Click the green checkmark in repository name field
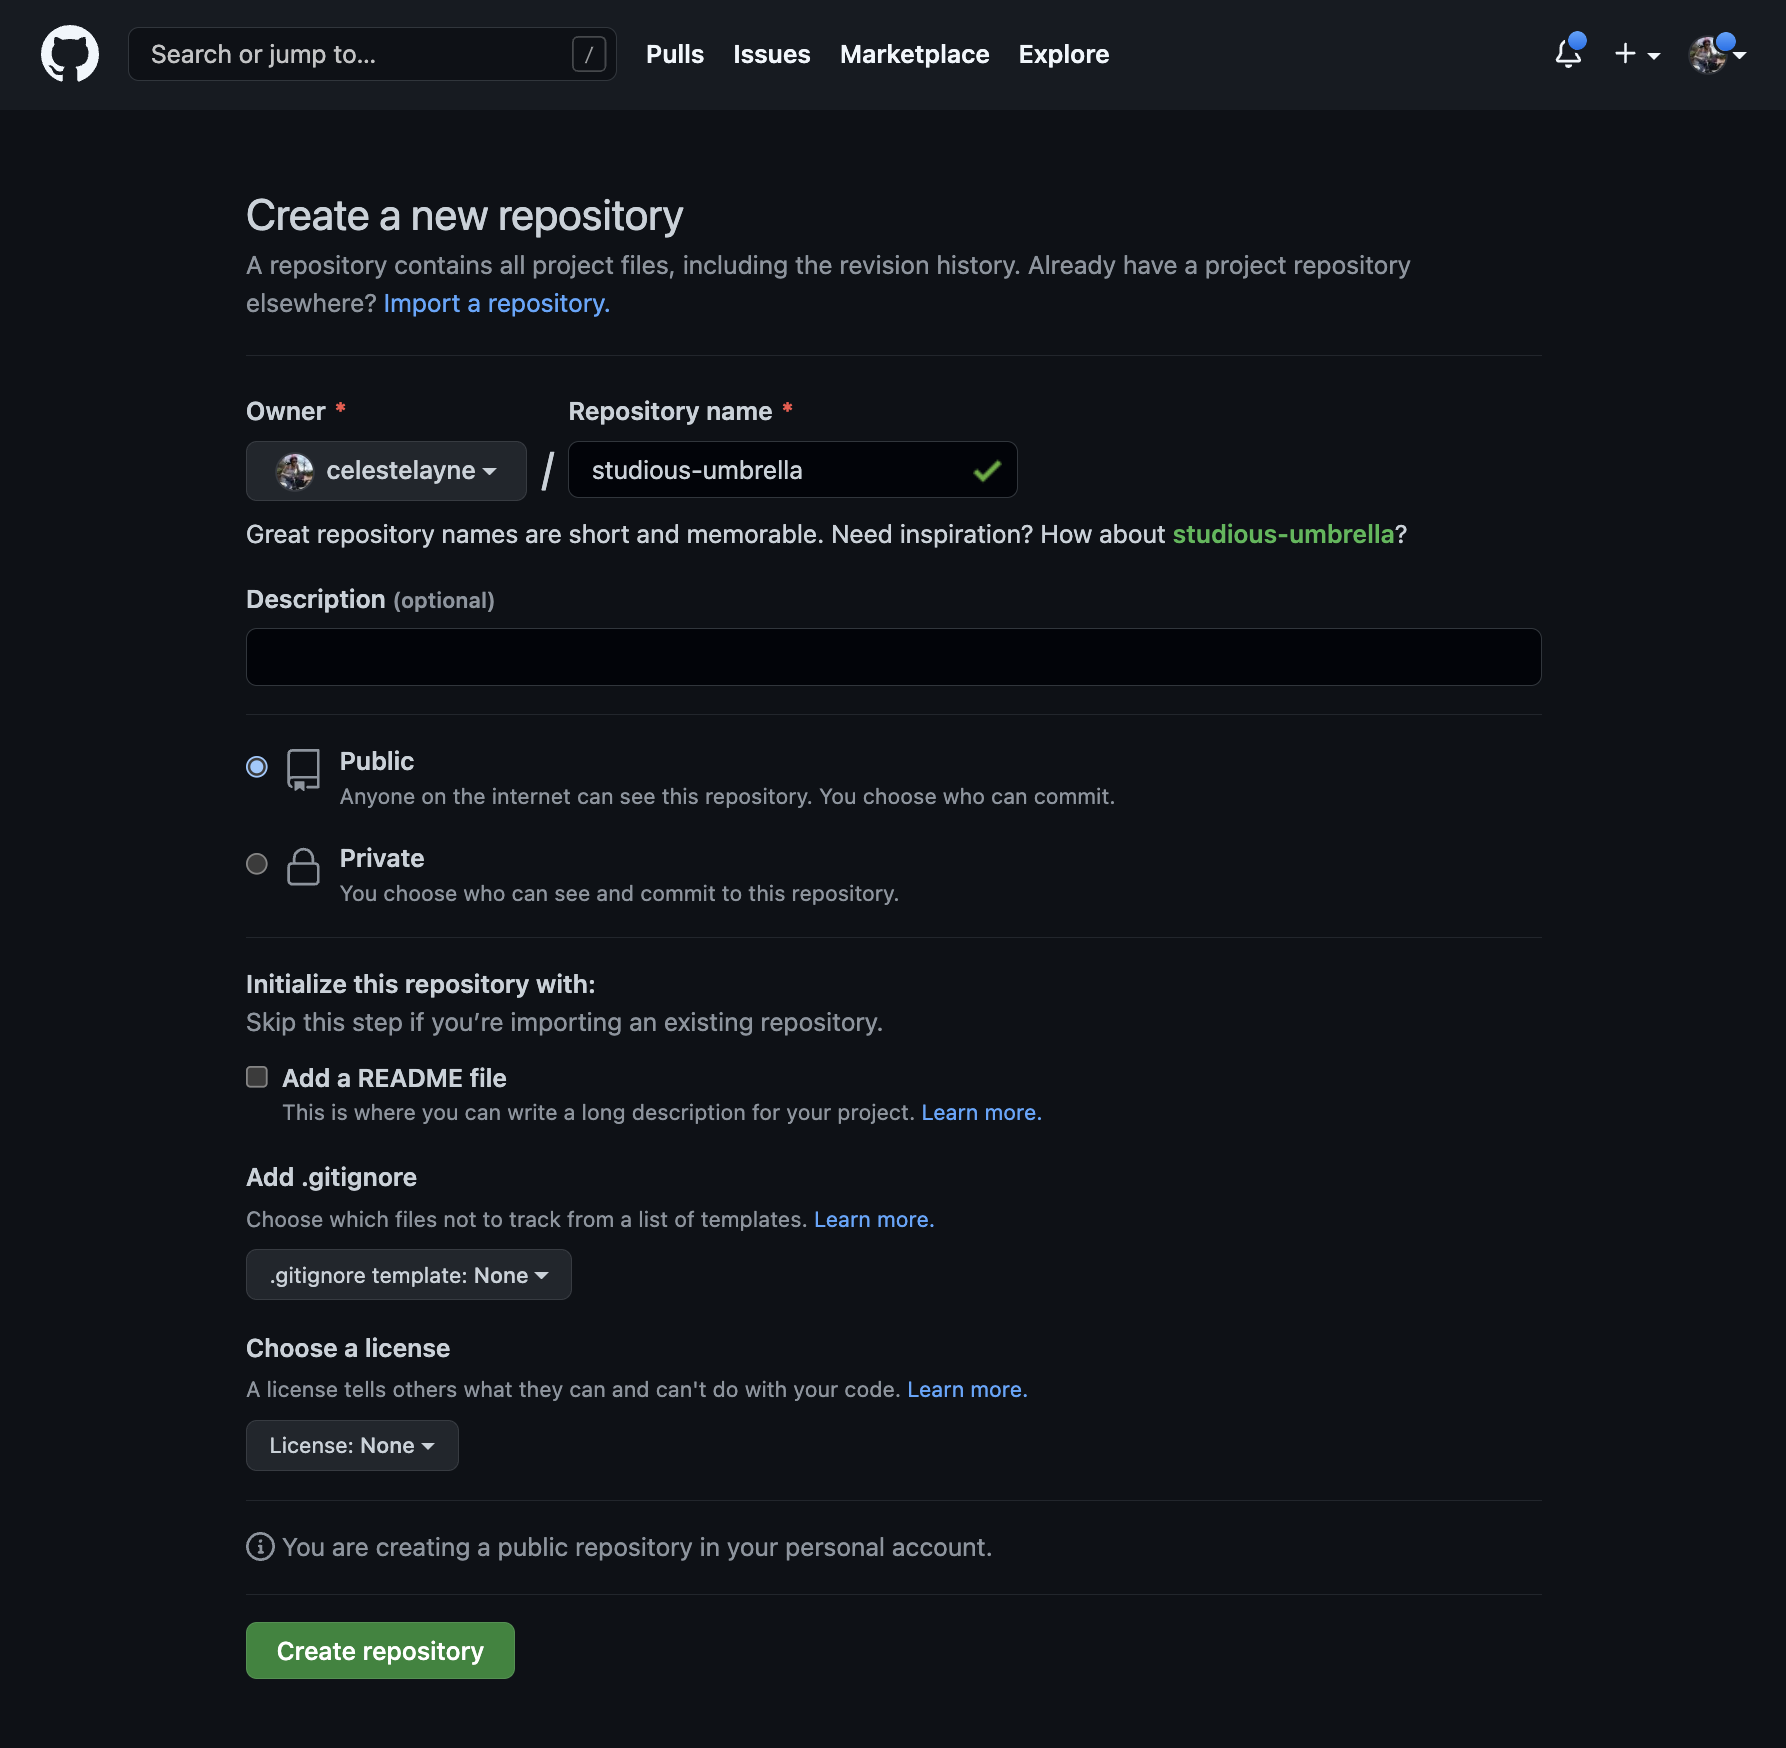Viewport: 1786px width, 1748px height. pos(987,470)
